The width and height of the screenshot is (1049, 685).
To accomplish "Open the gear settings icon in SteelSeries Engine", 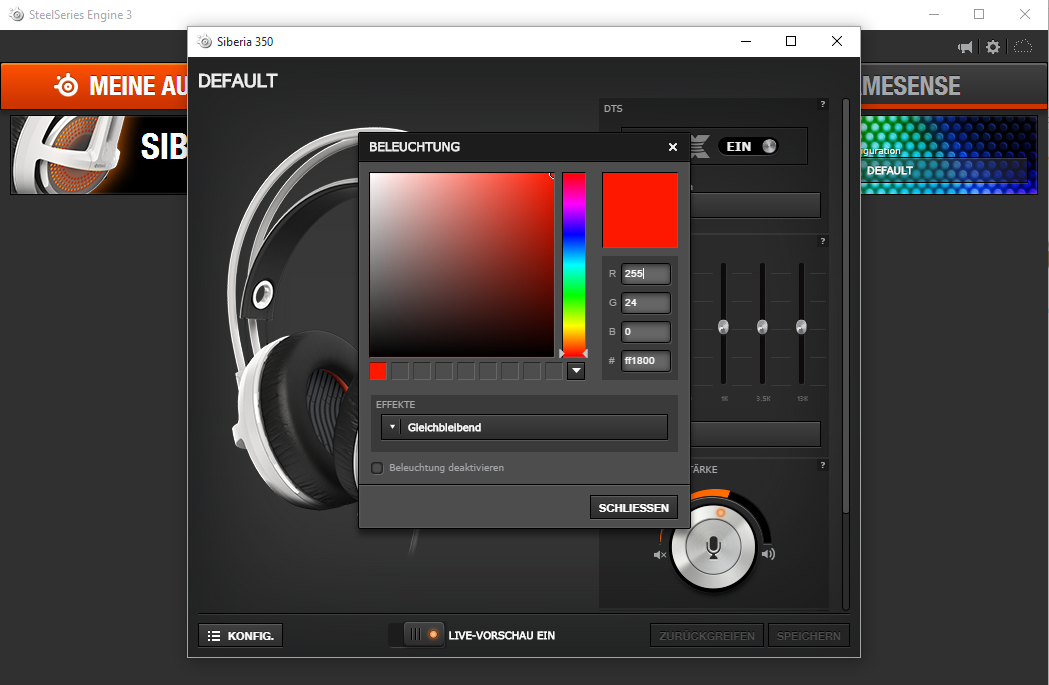I will [993, 47].
